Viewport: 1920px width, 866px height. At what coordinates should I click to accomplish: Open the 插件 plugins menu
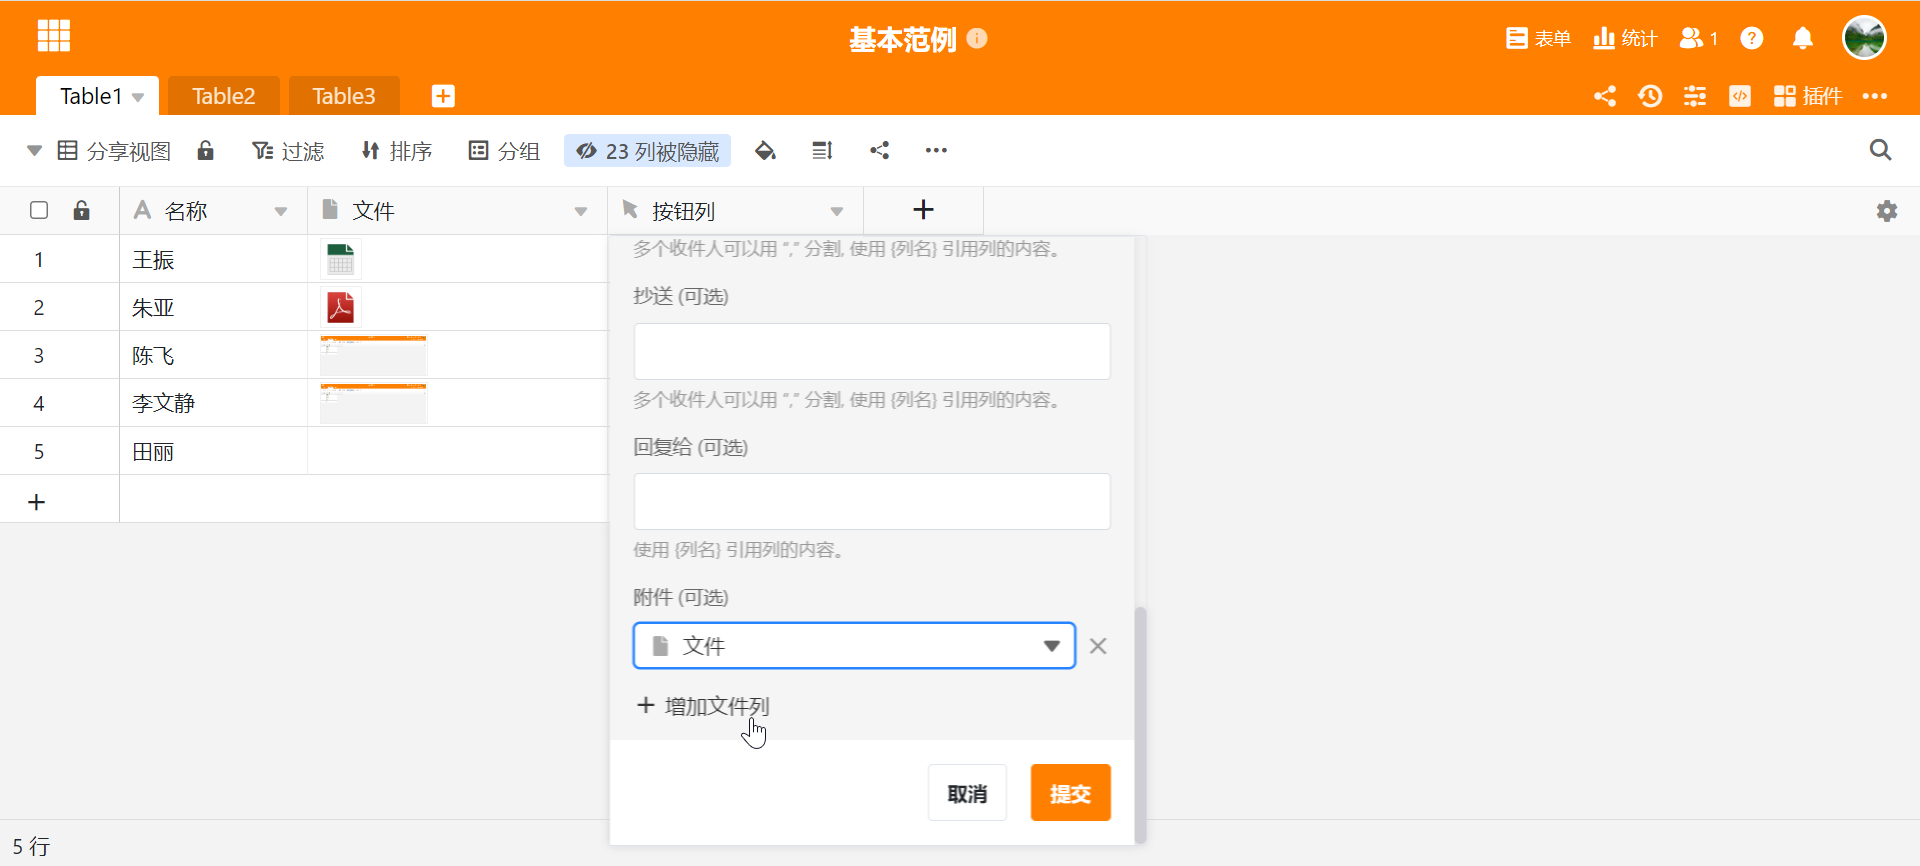[x=1807, y=96]
